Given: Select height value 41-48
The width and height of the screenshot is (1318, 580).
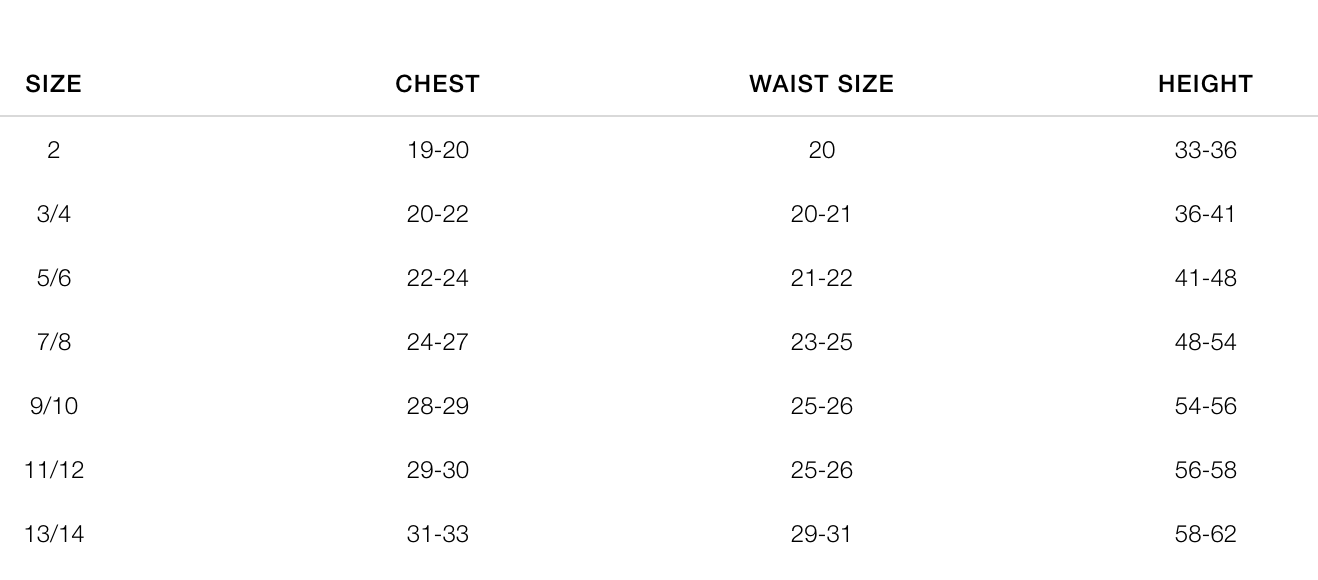Looking at the screenshot, I should (x=1205, y=278).
